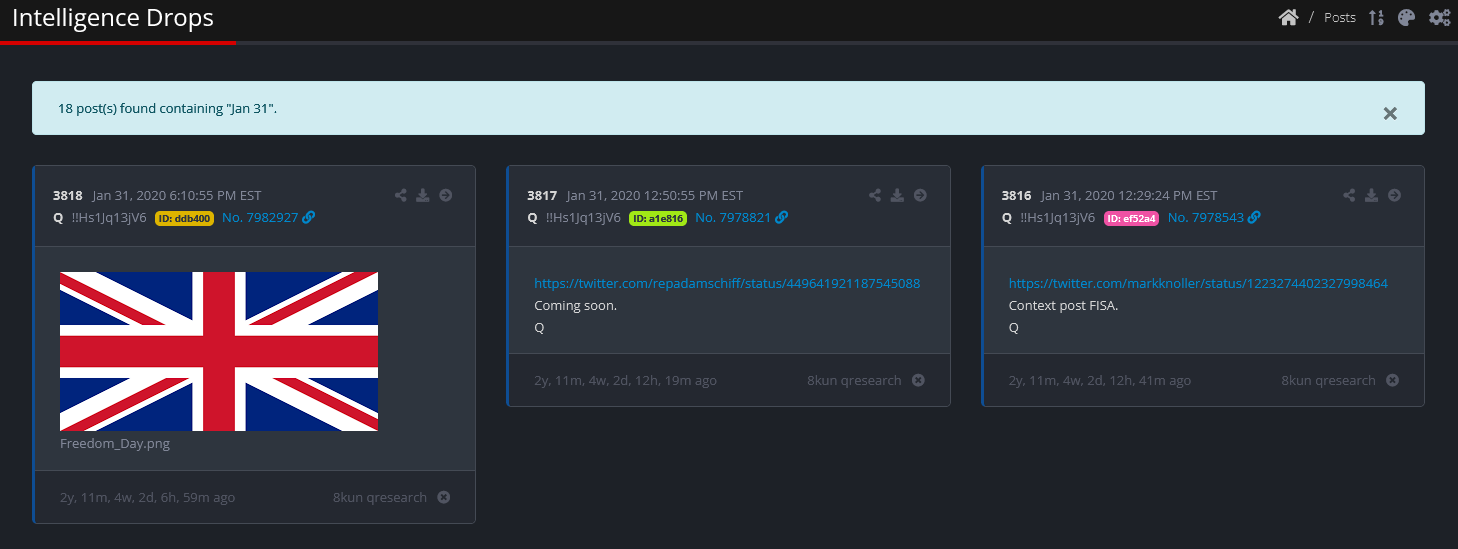The image size is (1458, 549).
Task: Select the ID: ef52a4 badge
Action: point(1131,218)
